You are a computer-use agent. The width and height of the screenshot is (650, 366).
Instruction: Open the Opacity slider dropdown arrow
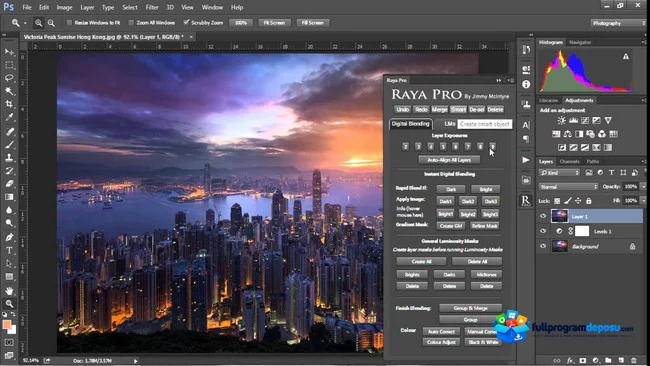coord(643,187)
